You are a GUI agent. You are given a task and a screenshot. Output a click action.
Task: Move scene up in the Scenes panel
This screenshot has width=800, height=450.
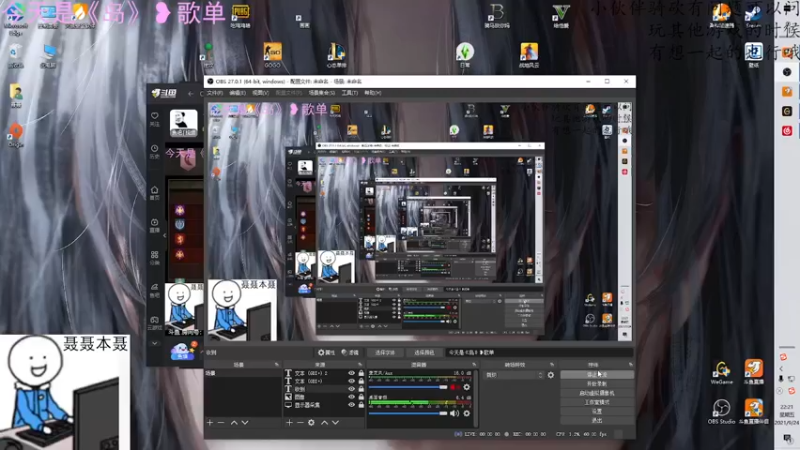234,422
